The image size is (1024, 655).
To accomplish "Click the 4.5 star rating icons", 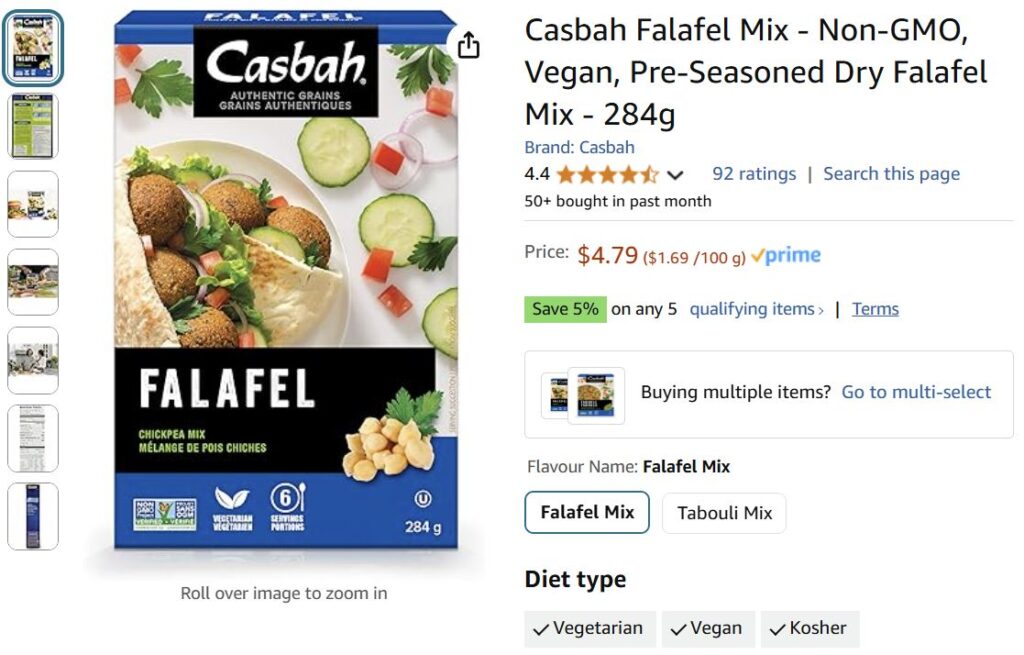I will click(x=607, y=175).
